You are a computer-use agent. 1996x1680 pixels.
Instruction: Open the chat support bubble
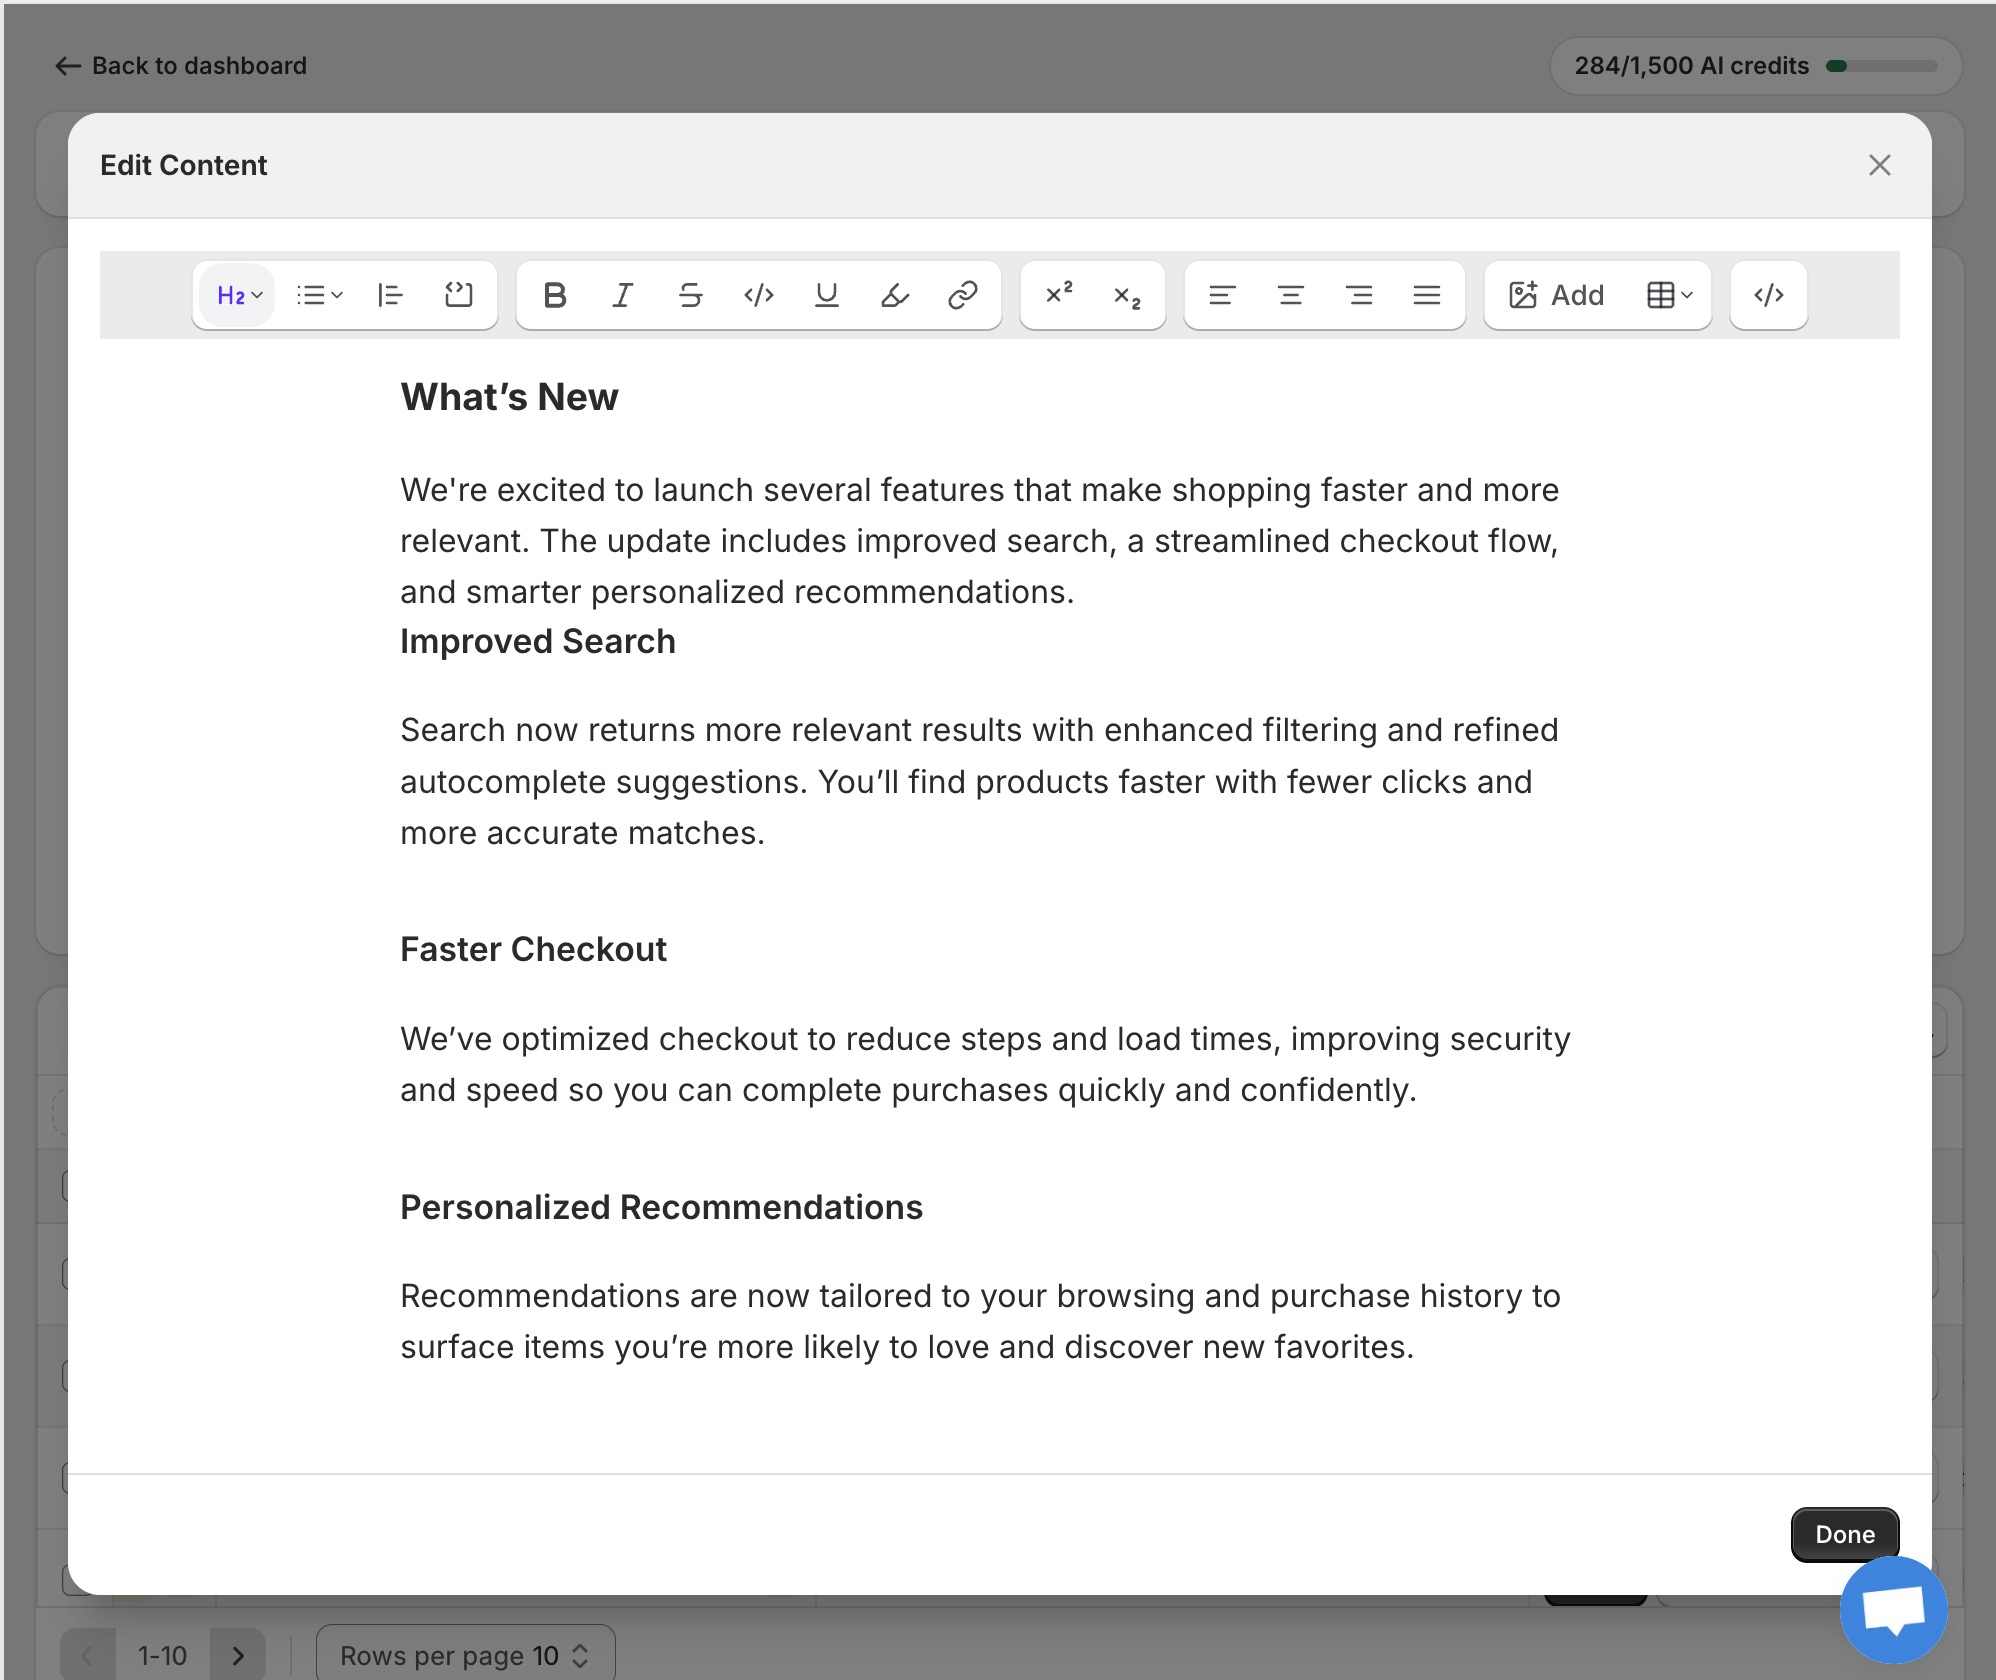click(x=1894, y=1610)
